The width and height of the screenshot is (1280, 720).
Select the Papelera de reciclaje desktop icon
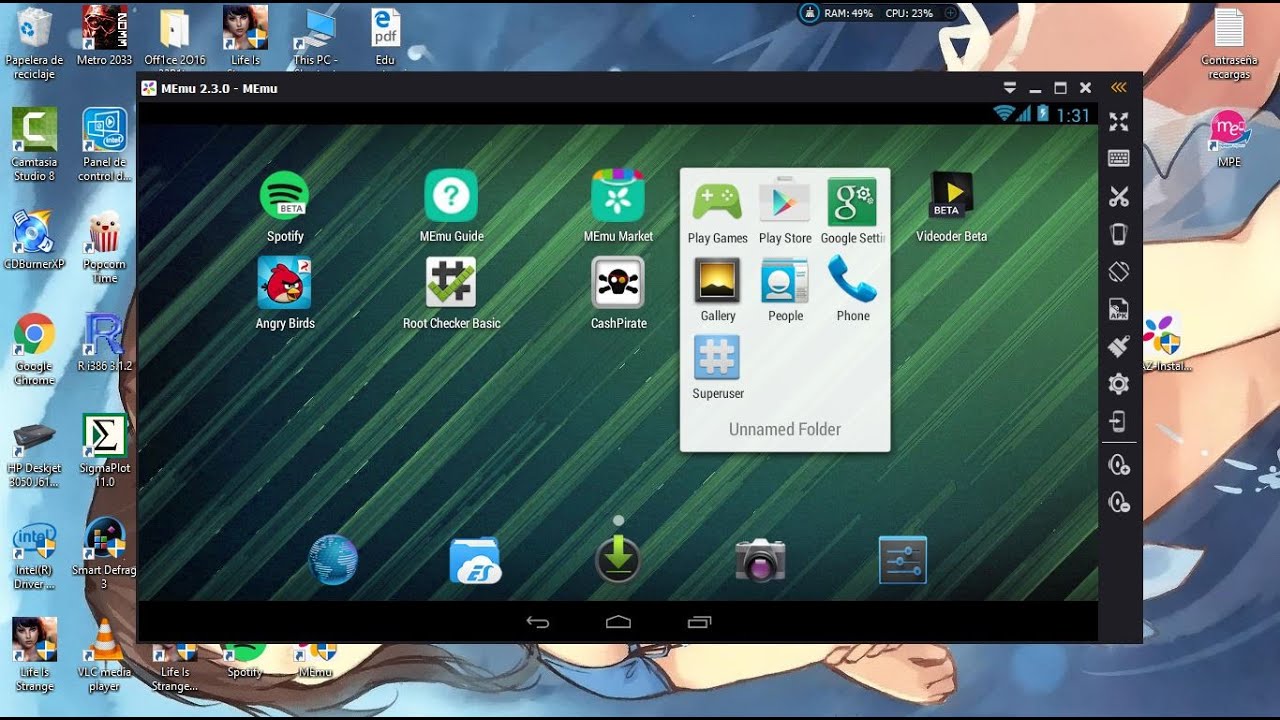coord(34,44)
